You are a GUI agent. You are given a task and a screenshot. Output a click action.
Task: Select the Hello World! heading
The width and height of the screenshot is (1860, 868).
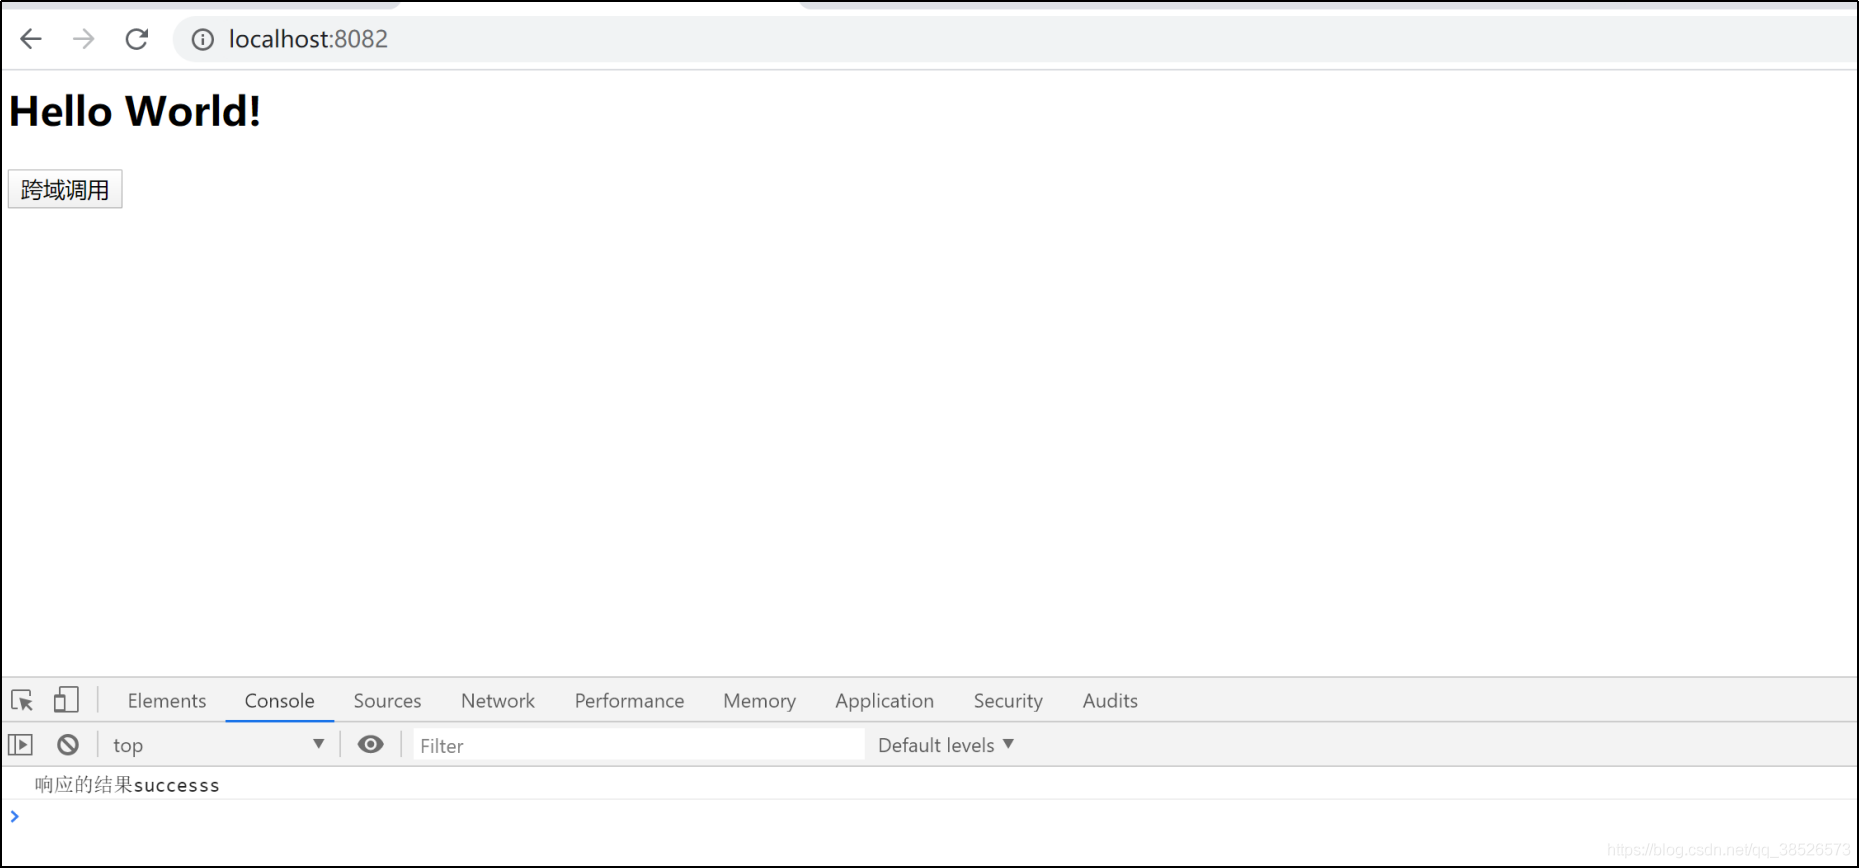point(135,111)
